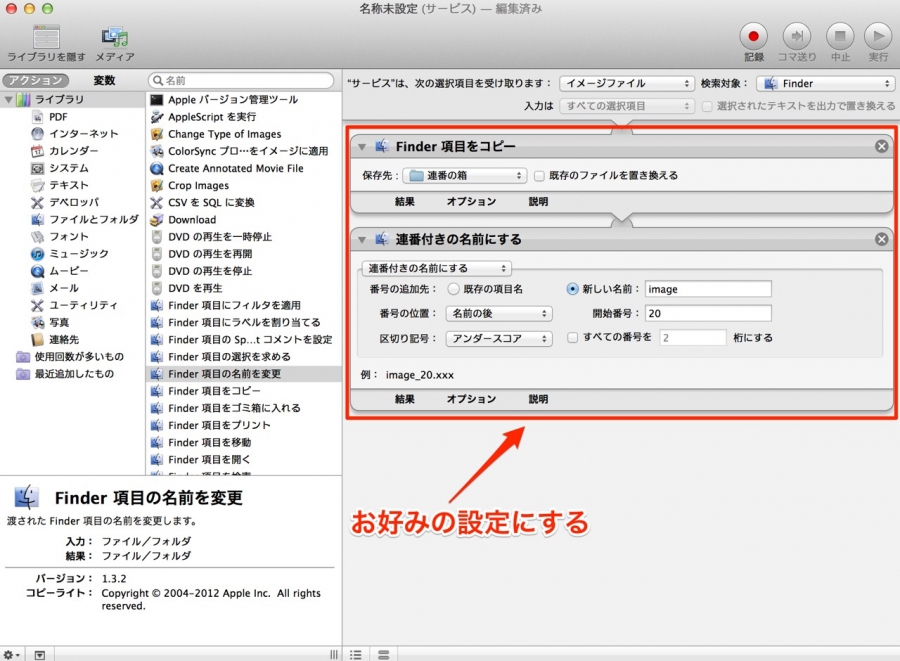Switch to the 変数 tab
The image size is (900, 661).
tap(104, 80)
